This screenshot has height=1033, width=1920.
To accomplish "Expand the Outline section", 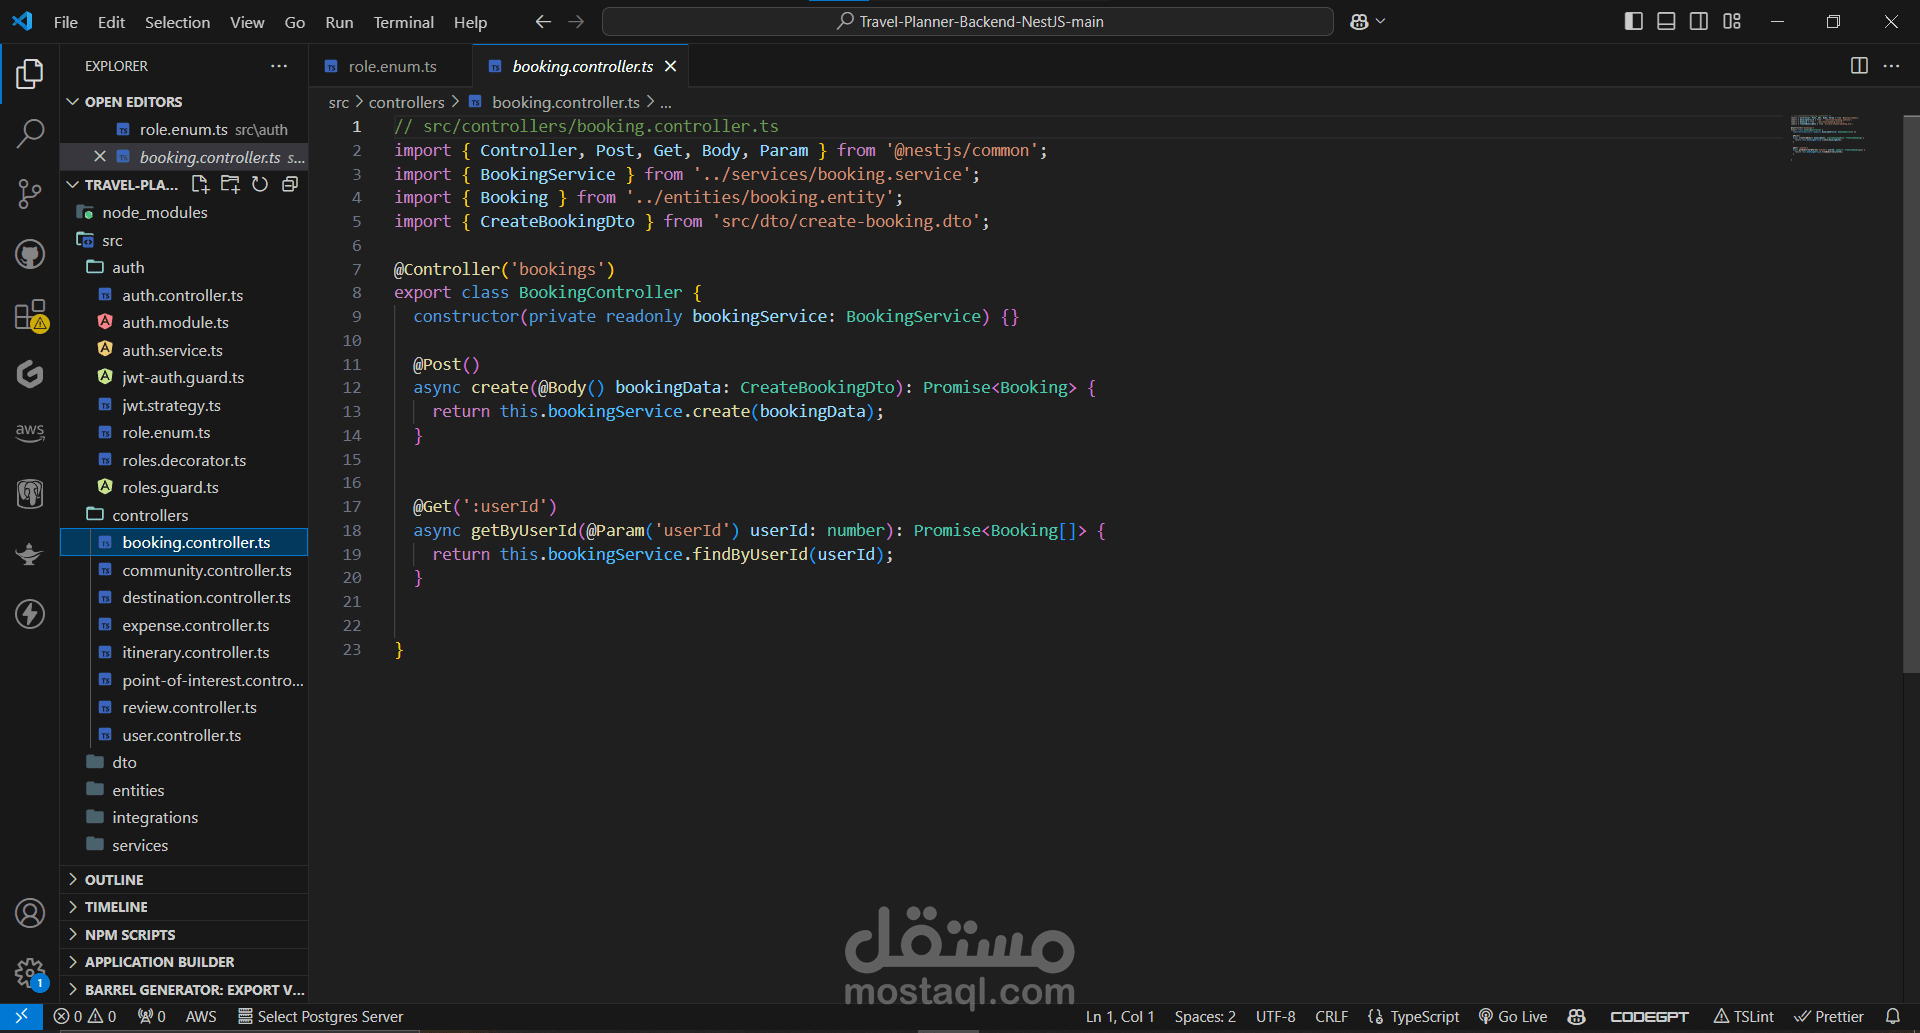I will [184, 880].
